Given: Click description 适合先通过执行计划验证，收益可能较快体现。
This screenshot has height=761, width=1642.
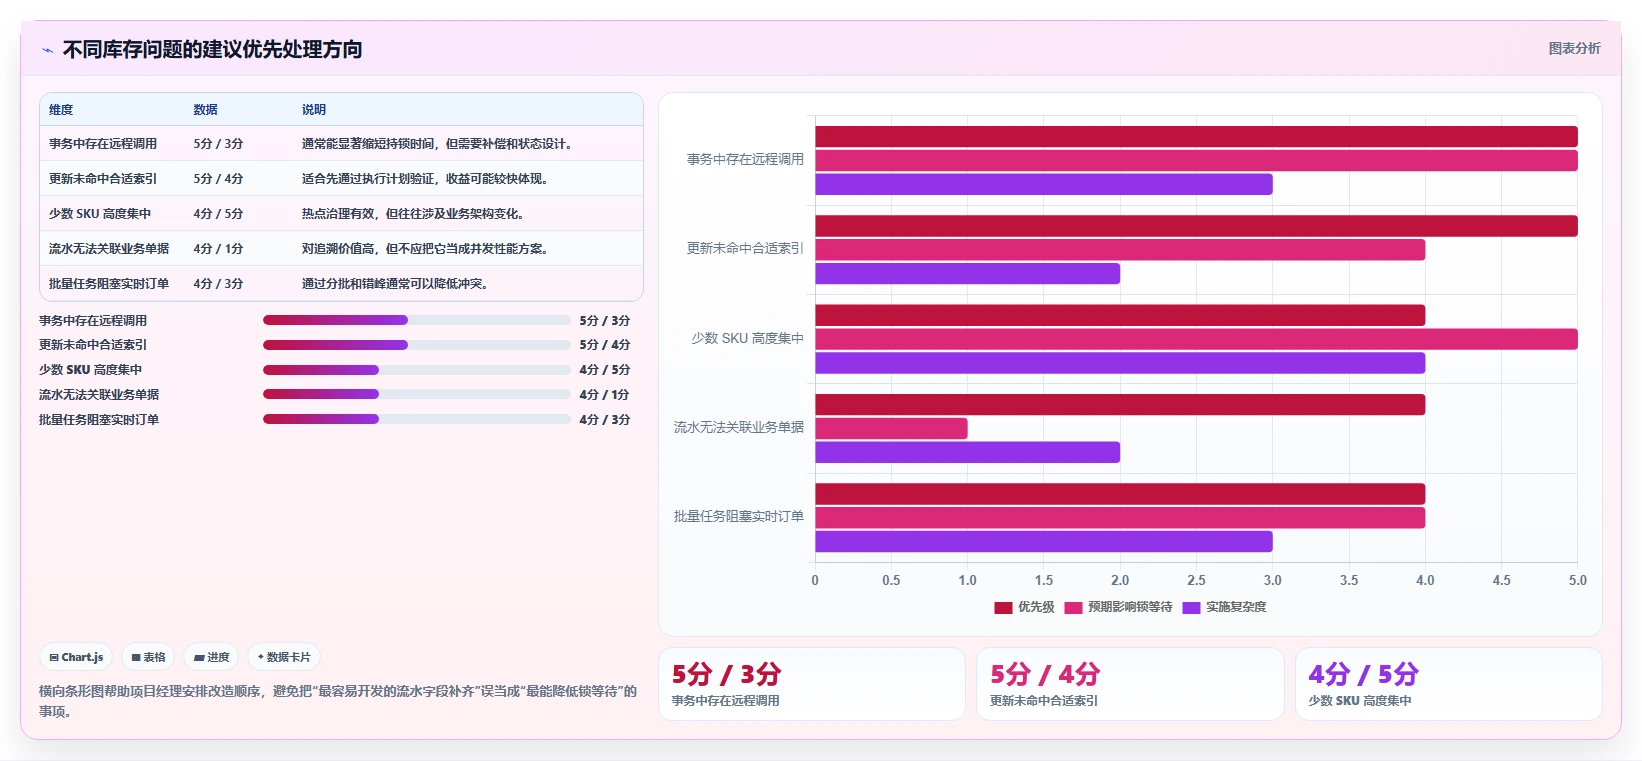Looking at the screenshot, I should 427,179.
